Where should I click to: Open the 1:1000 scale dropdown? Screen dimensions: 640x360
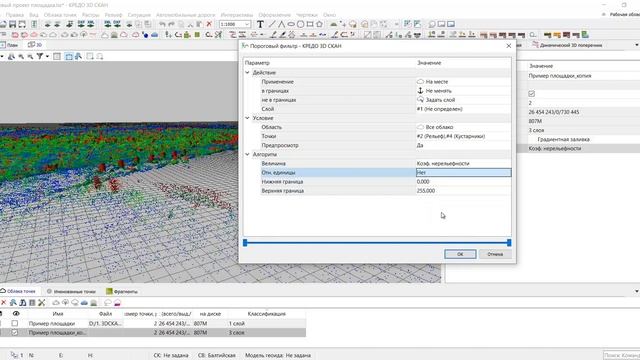pyautogui.click(x=247, y=24)
